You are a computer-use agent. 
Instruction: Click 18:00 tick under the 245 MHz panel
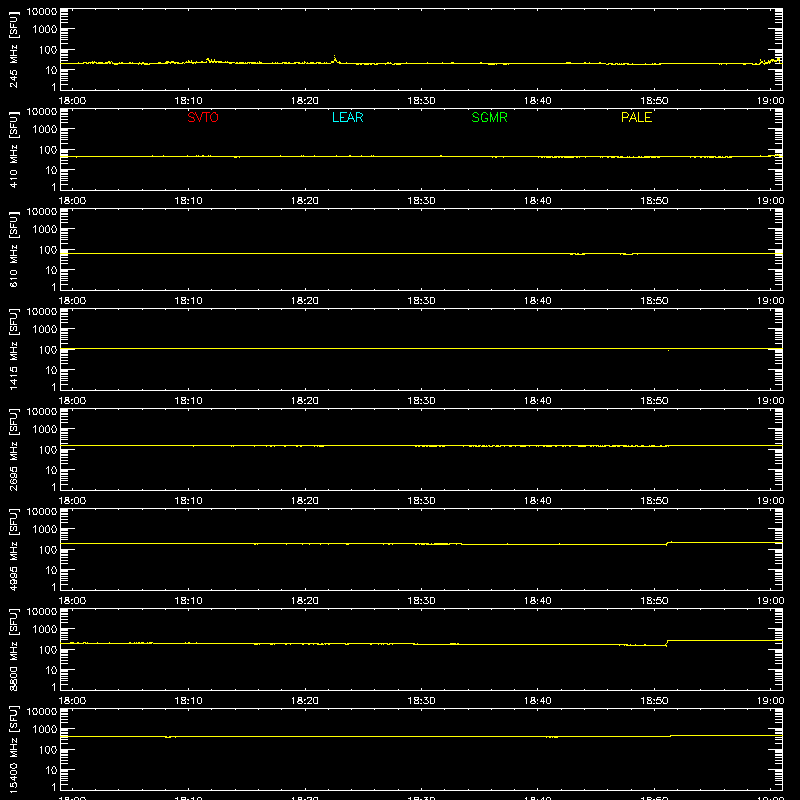(72, 101)
